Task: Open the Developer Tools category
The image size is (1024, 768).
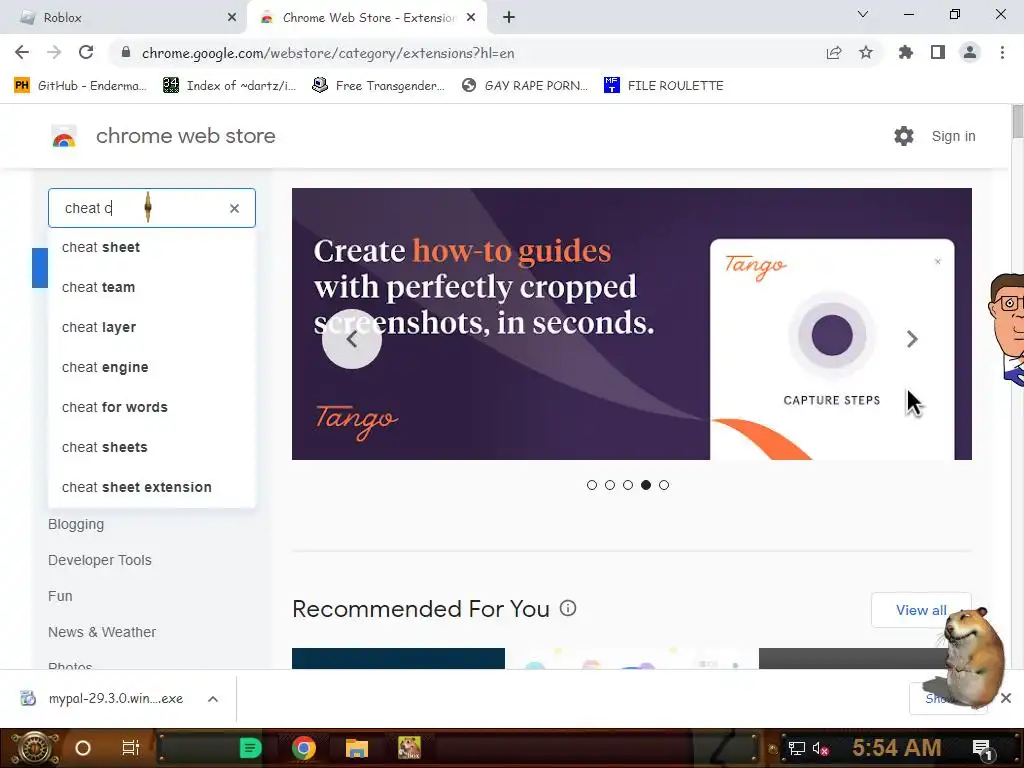Action: 99,560
